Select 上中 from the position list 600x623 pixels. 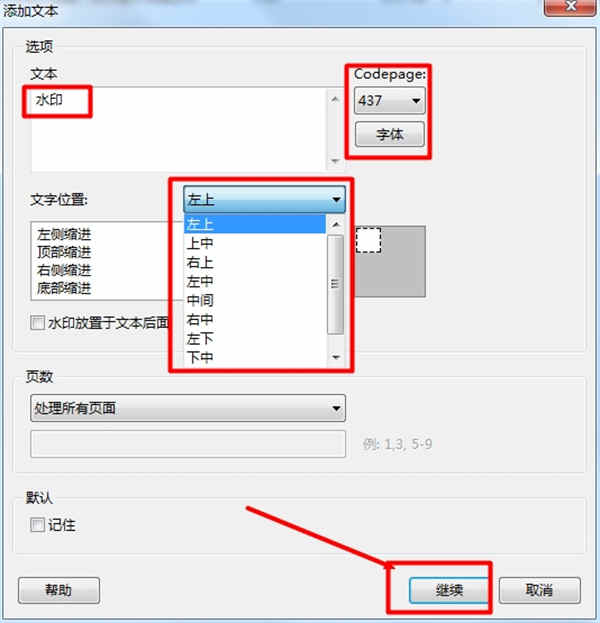point(255,243)
